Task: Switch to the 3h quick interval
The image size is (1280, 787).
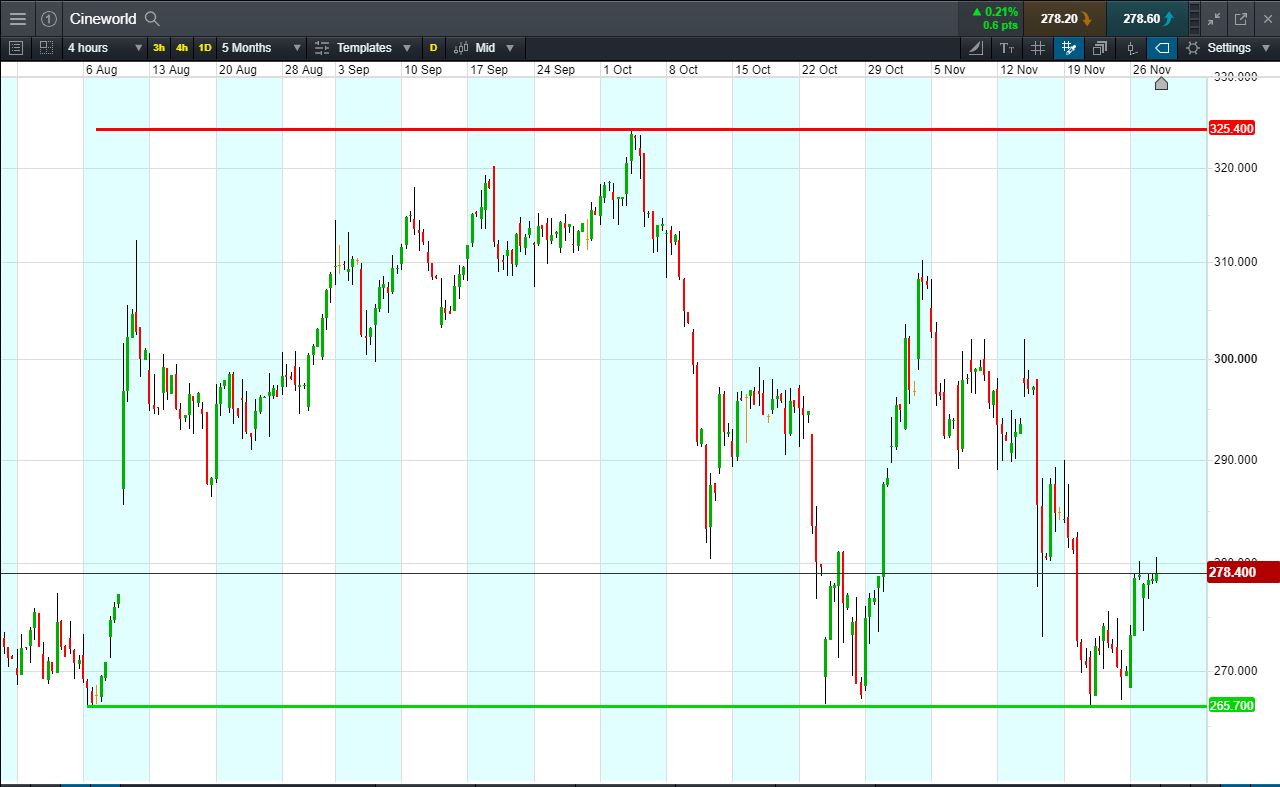Action: tap(159, 47)
